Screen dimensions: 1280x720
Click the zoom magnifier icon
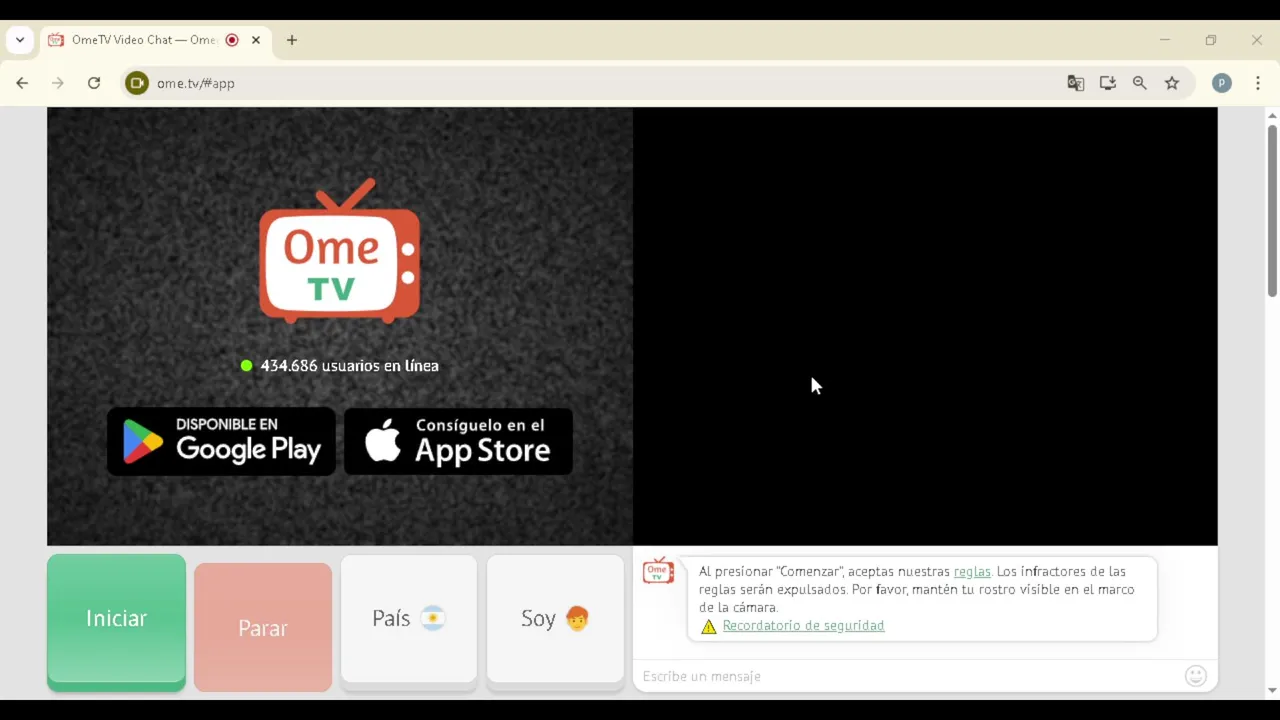(1140, 83)
